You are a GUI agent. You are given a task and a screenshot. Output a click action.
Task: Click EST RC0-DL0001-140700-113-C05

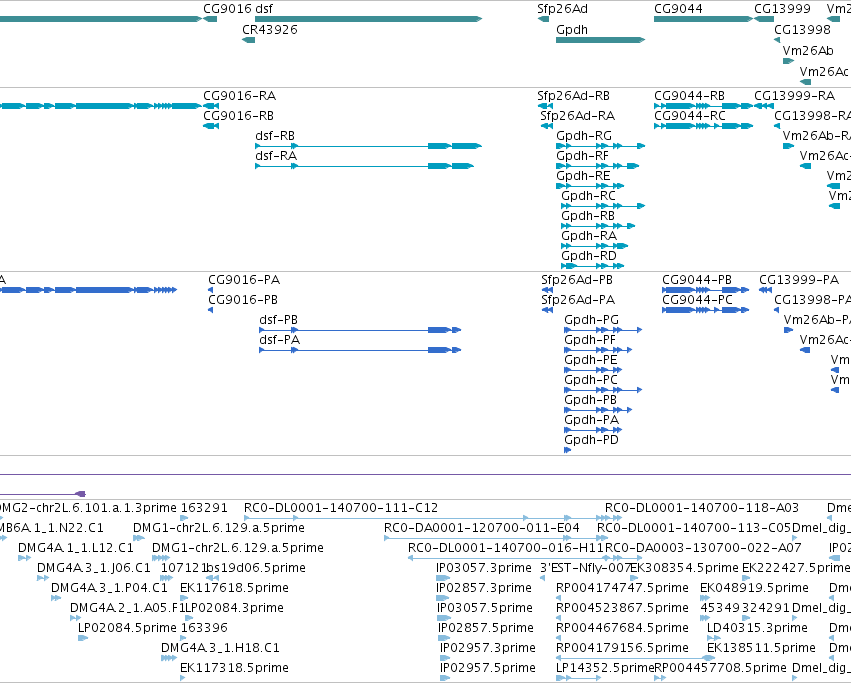tap(694, 528)
